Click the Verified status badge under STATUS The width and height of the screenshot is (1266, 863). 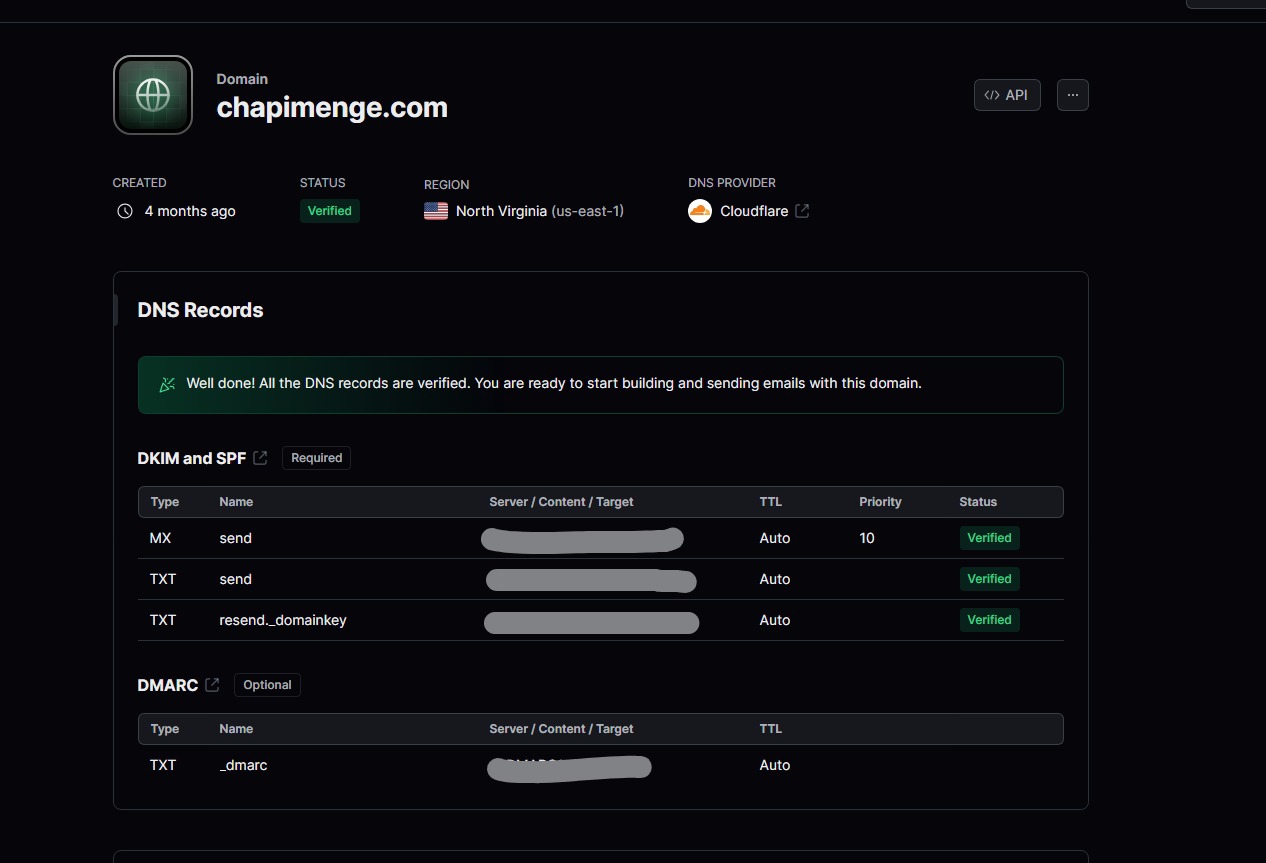point(329,210)
